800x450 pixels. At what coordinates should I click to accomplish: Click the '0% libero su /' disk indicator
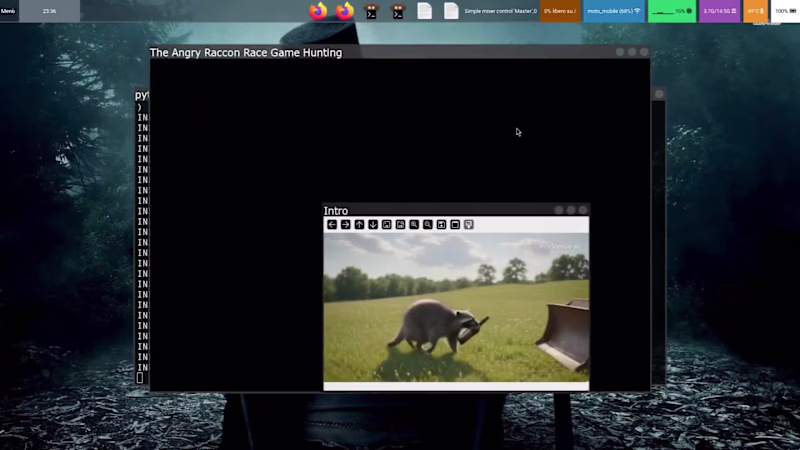560,11
